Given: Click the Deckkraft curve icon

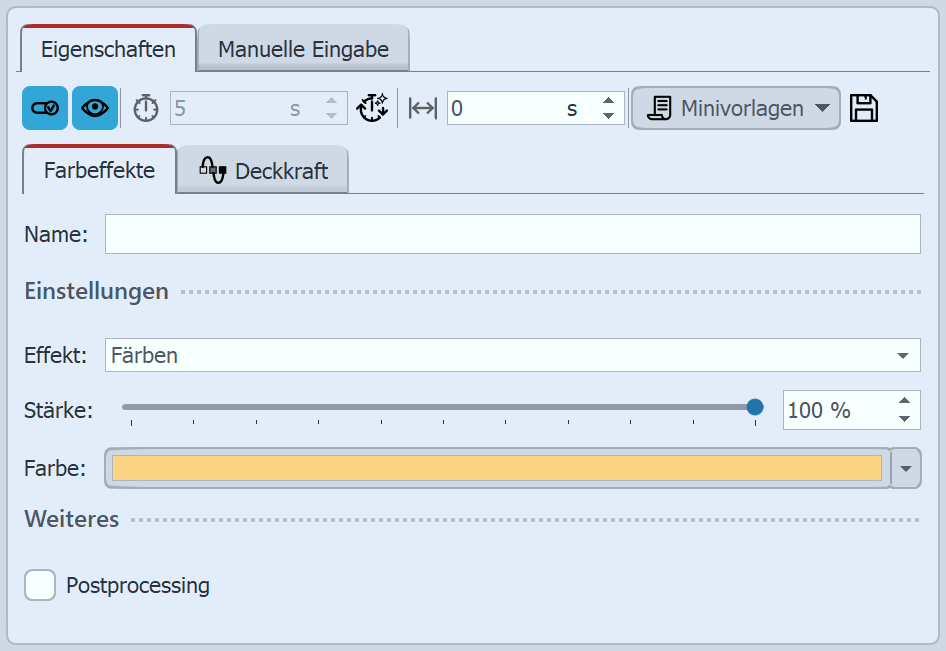Looking at the screenshot, I should (214, 169).
